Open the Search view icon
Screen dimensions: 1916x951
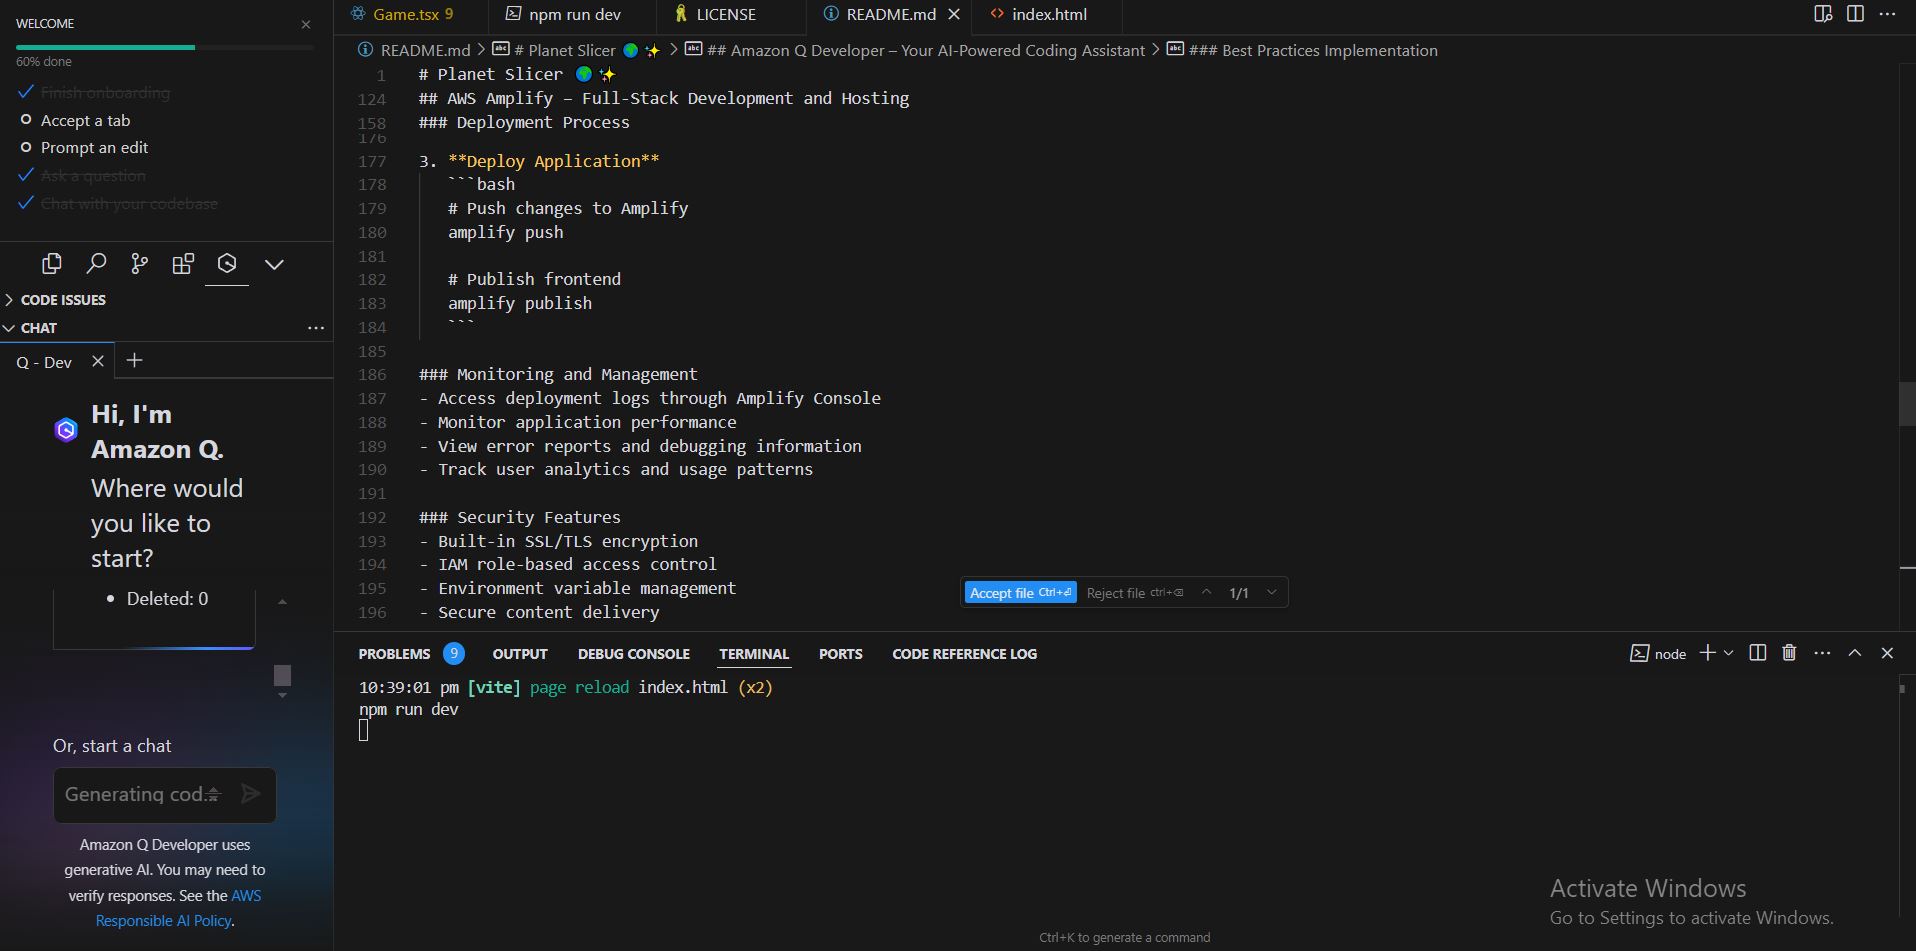tap(96, 264)
